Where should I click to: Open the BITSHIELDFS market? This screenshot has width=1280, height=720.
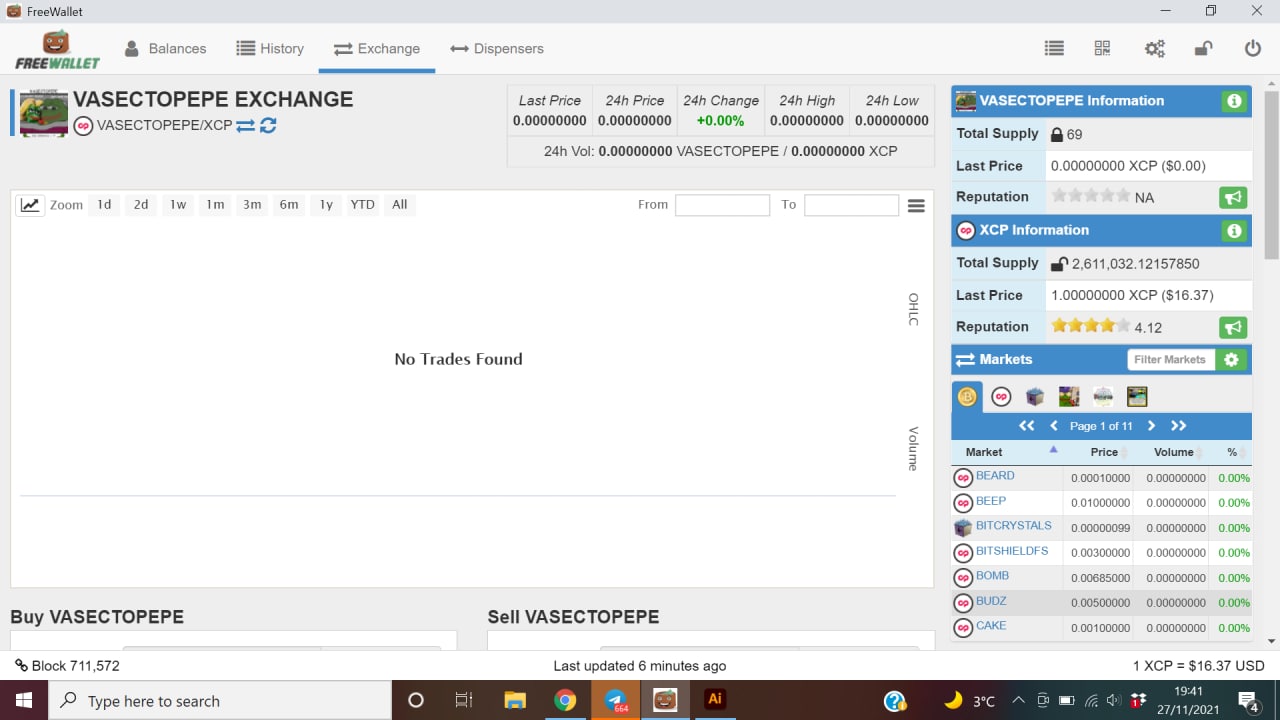pyautogui.click(x=1012, y=551)
